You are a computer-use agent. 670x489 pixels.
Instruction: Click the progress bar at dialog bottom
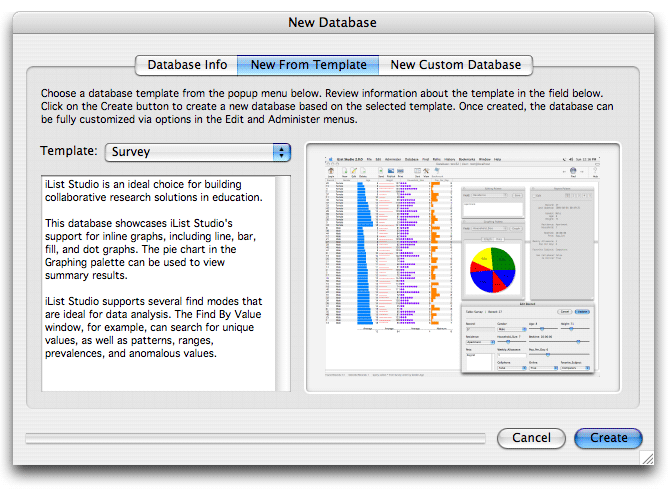[x=256, y=438]
